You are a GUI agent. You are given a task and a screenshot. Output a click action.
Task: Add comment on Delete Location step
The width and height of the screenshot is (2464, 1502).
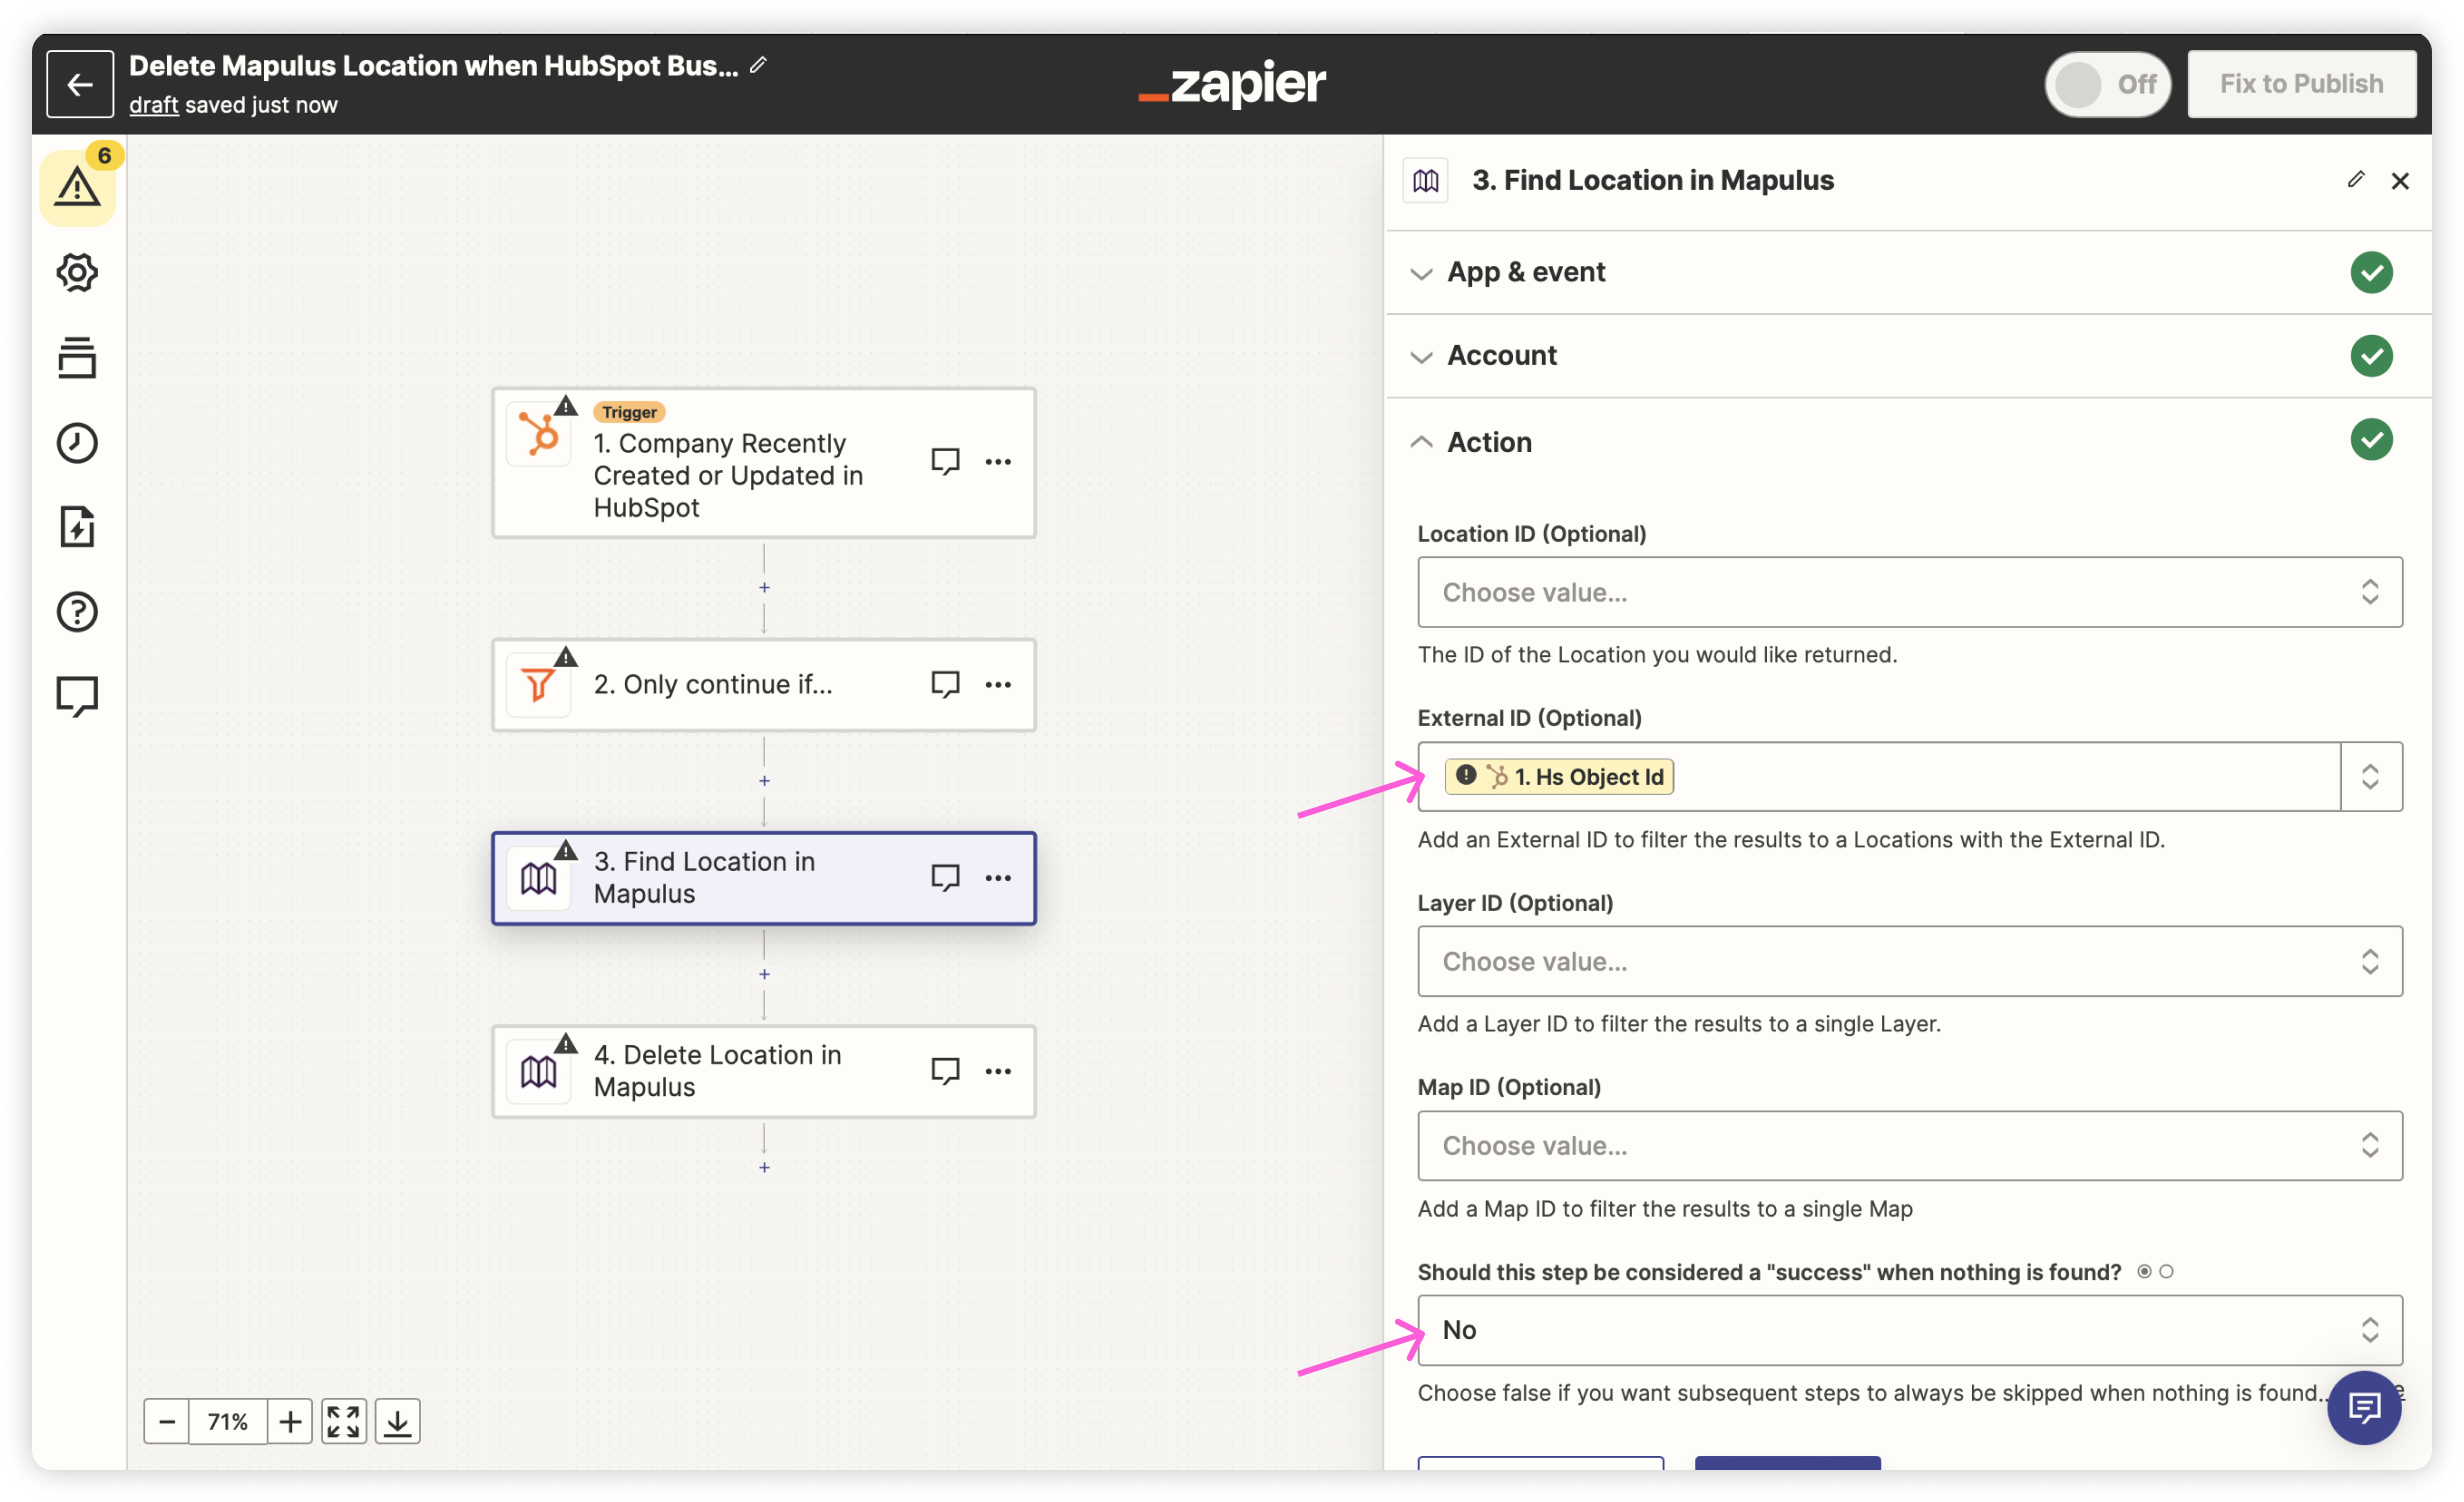pyautogui.click(x=946, y=1071)
